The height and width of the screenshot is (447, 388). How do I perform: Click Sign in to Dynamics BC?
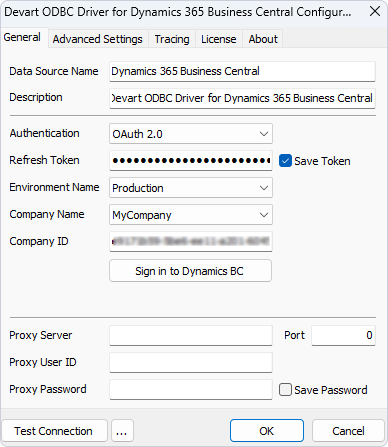coord(190,271)
